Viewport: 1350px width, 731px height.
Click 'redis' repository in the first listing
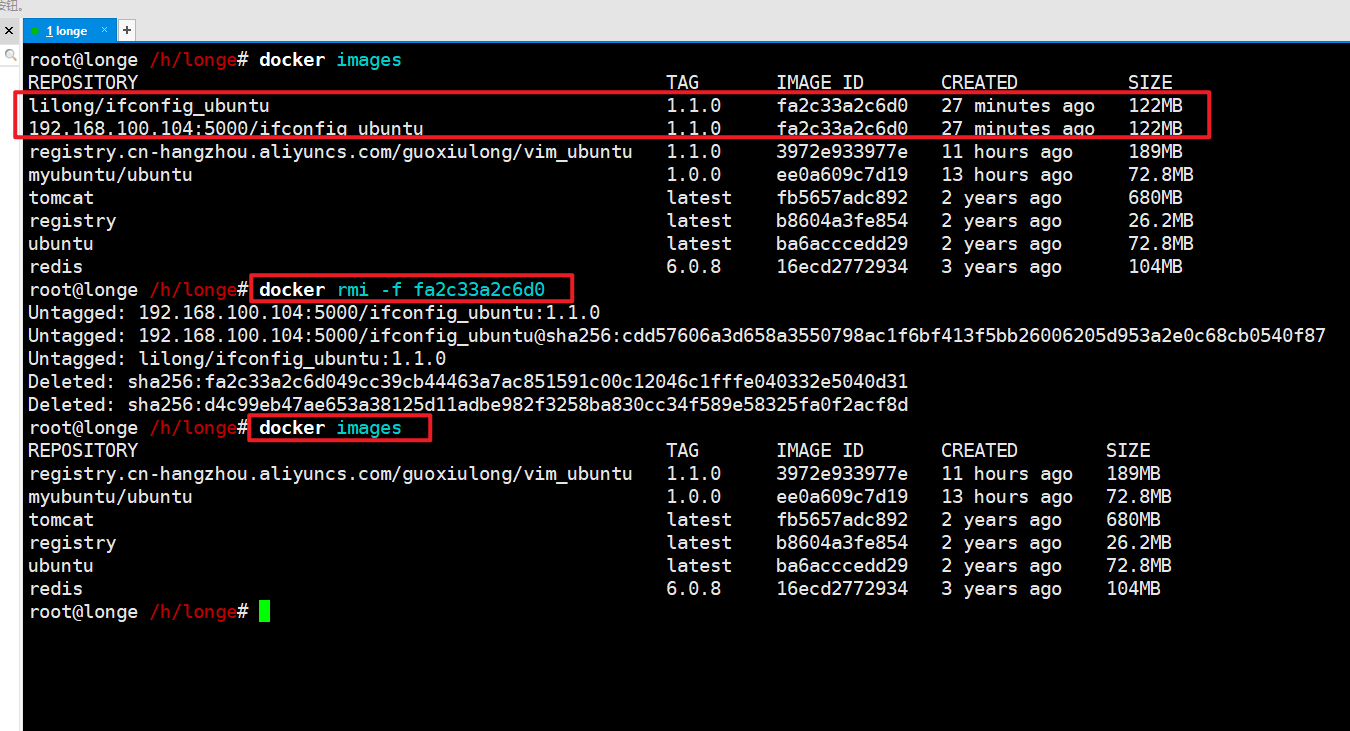click(55, 267)
